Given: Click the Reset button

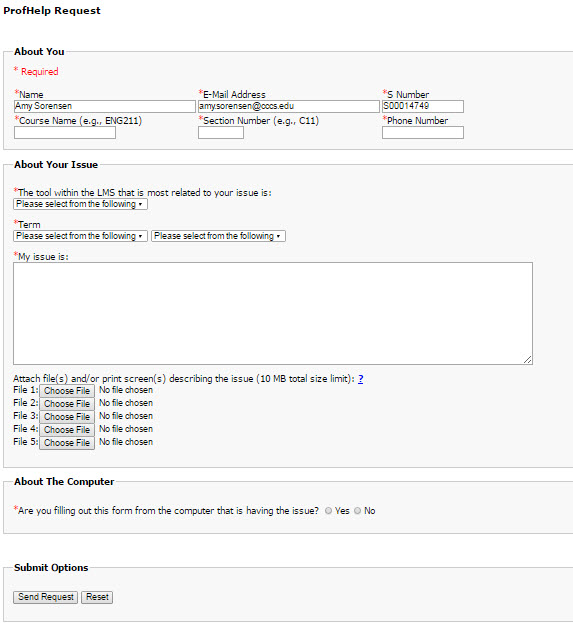Looking at the screenshot, I should click(97, 597).
